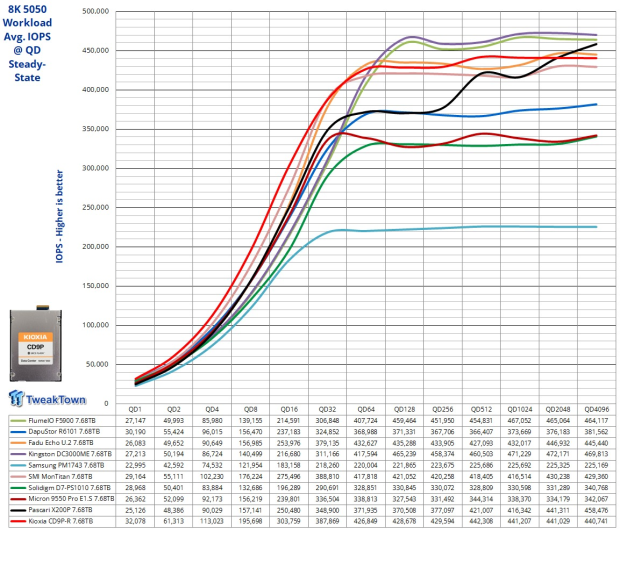The image size is (620, 568).
Task: Click the 'DapuStor R6101 7.68TB' legend label
Action: 64,432
